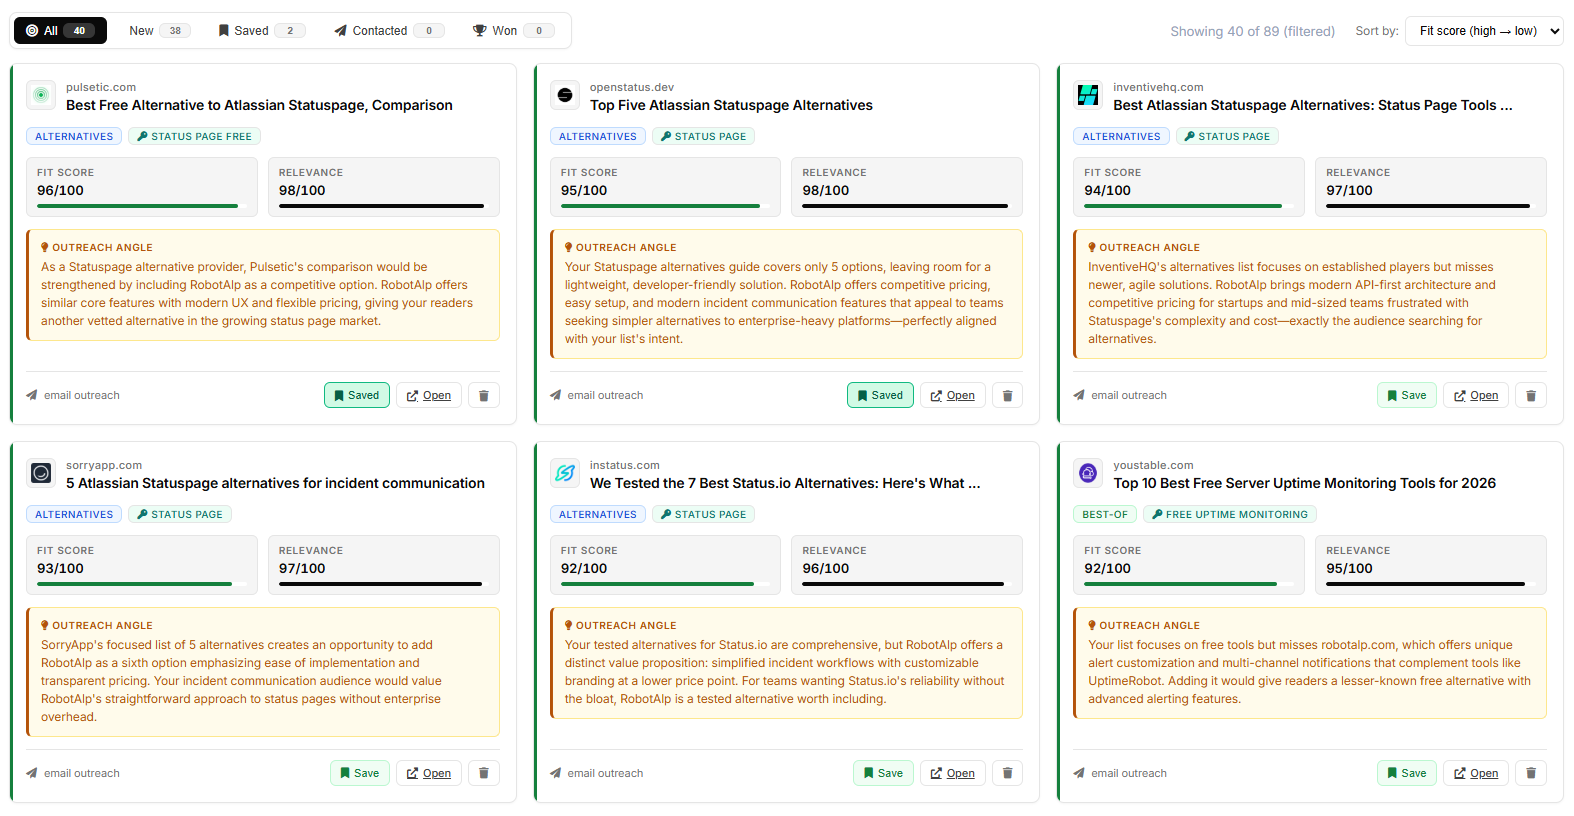Delete the pulsetic.com card with trash icon

[484, 395]
